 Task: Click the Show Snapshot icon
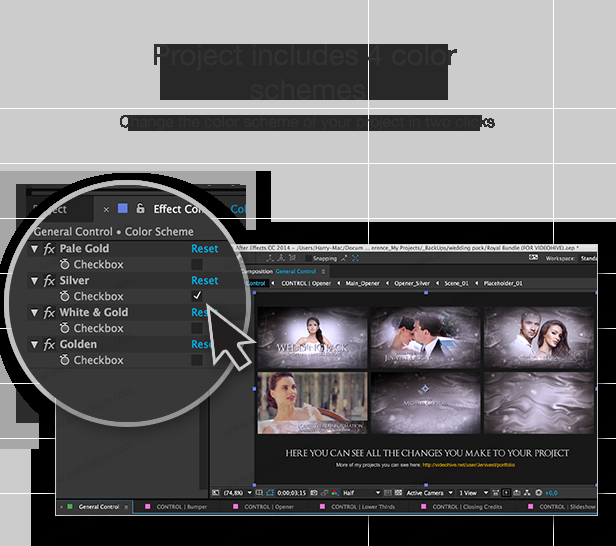tap(324, 493)
